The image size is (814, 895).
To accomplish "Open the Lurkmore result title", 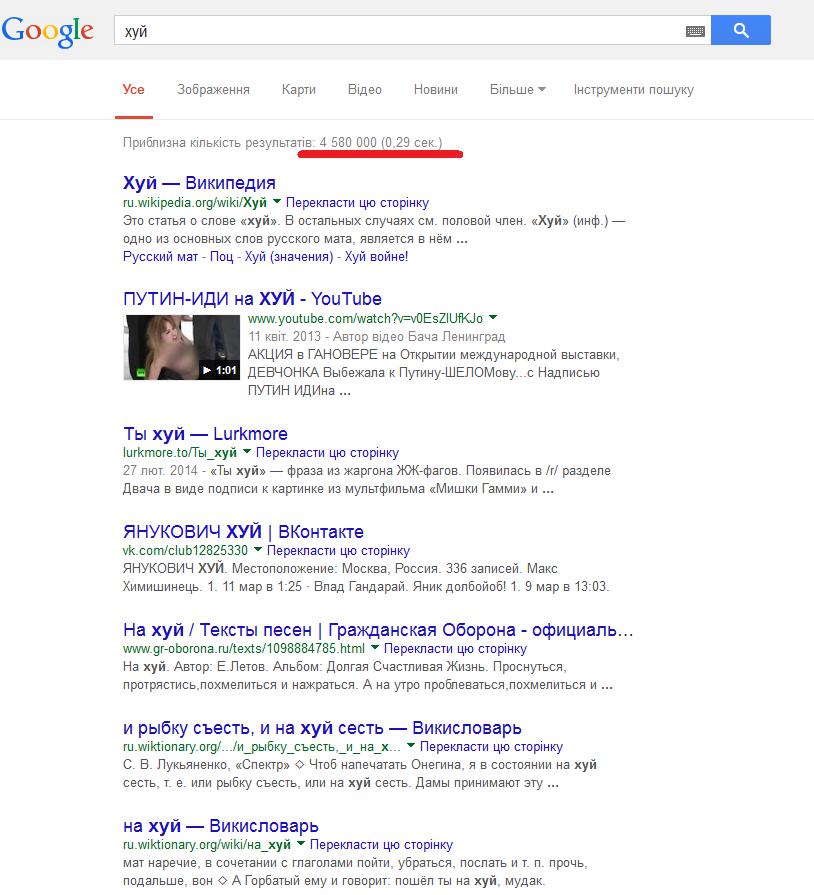I will [205, 434].
